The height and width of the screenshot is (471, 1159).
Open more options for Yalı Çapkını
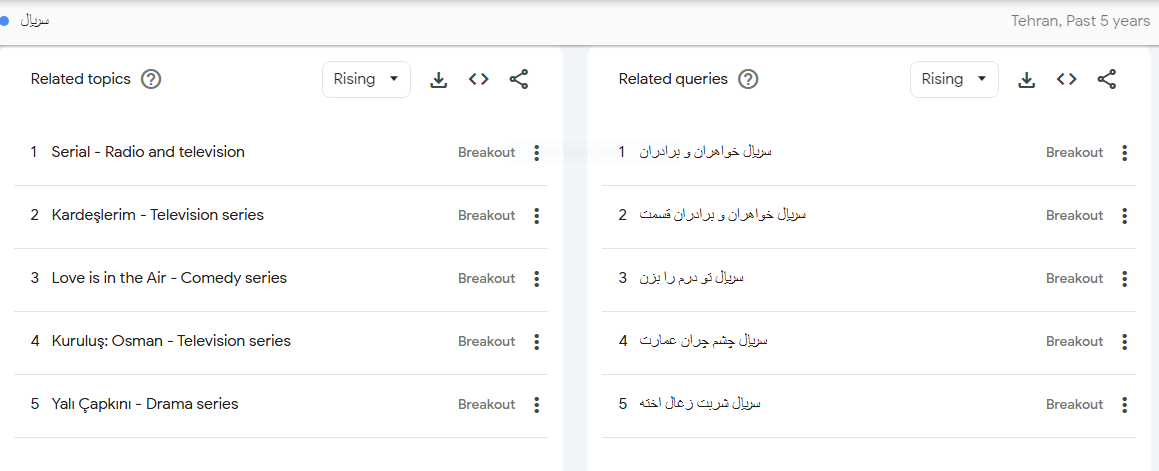(537, 404)
